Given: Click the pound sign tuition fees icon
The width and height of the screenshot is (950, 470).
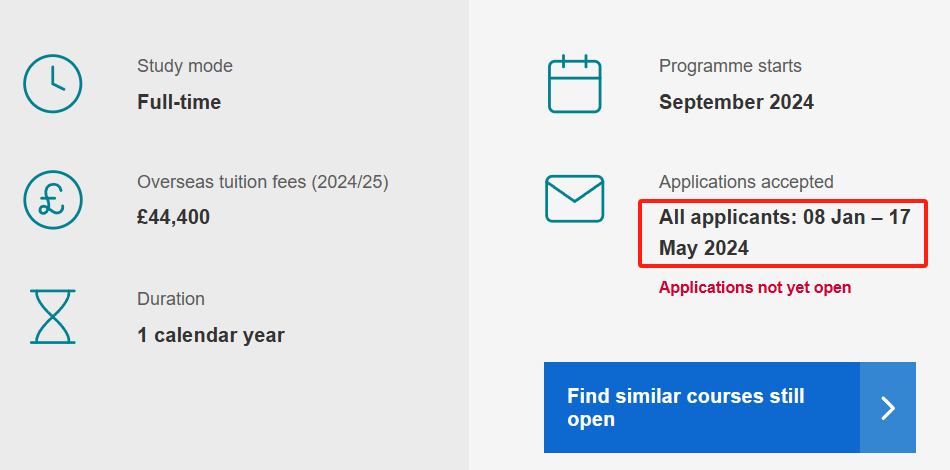Looking at the screenshot, I should click(x=53, y=200).
